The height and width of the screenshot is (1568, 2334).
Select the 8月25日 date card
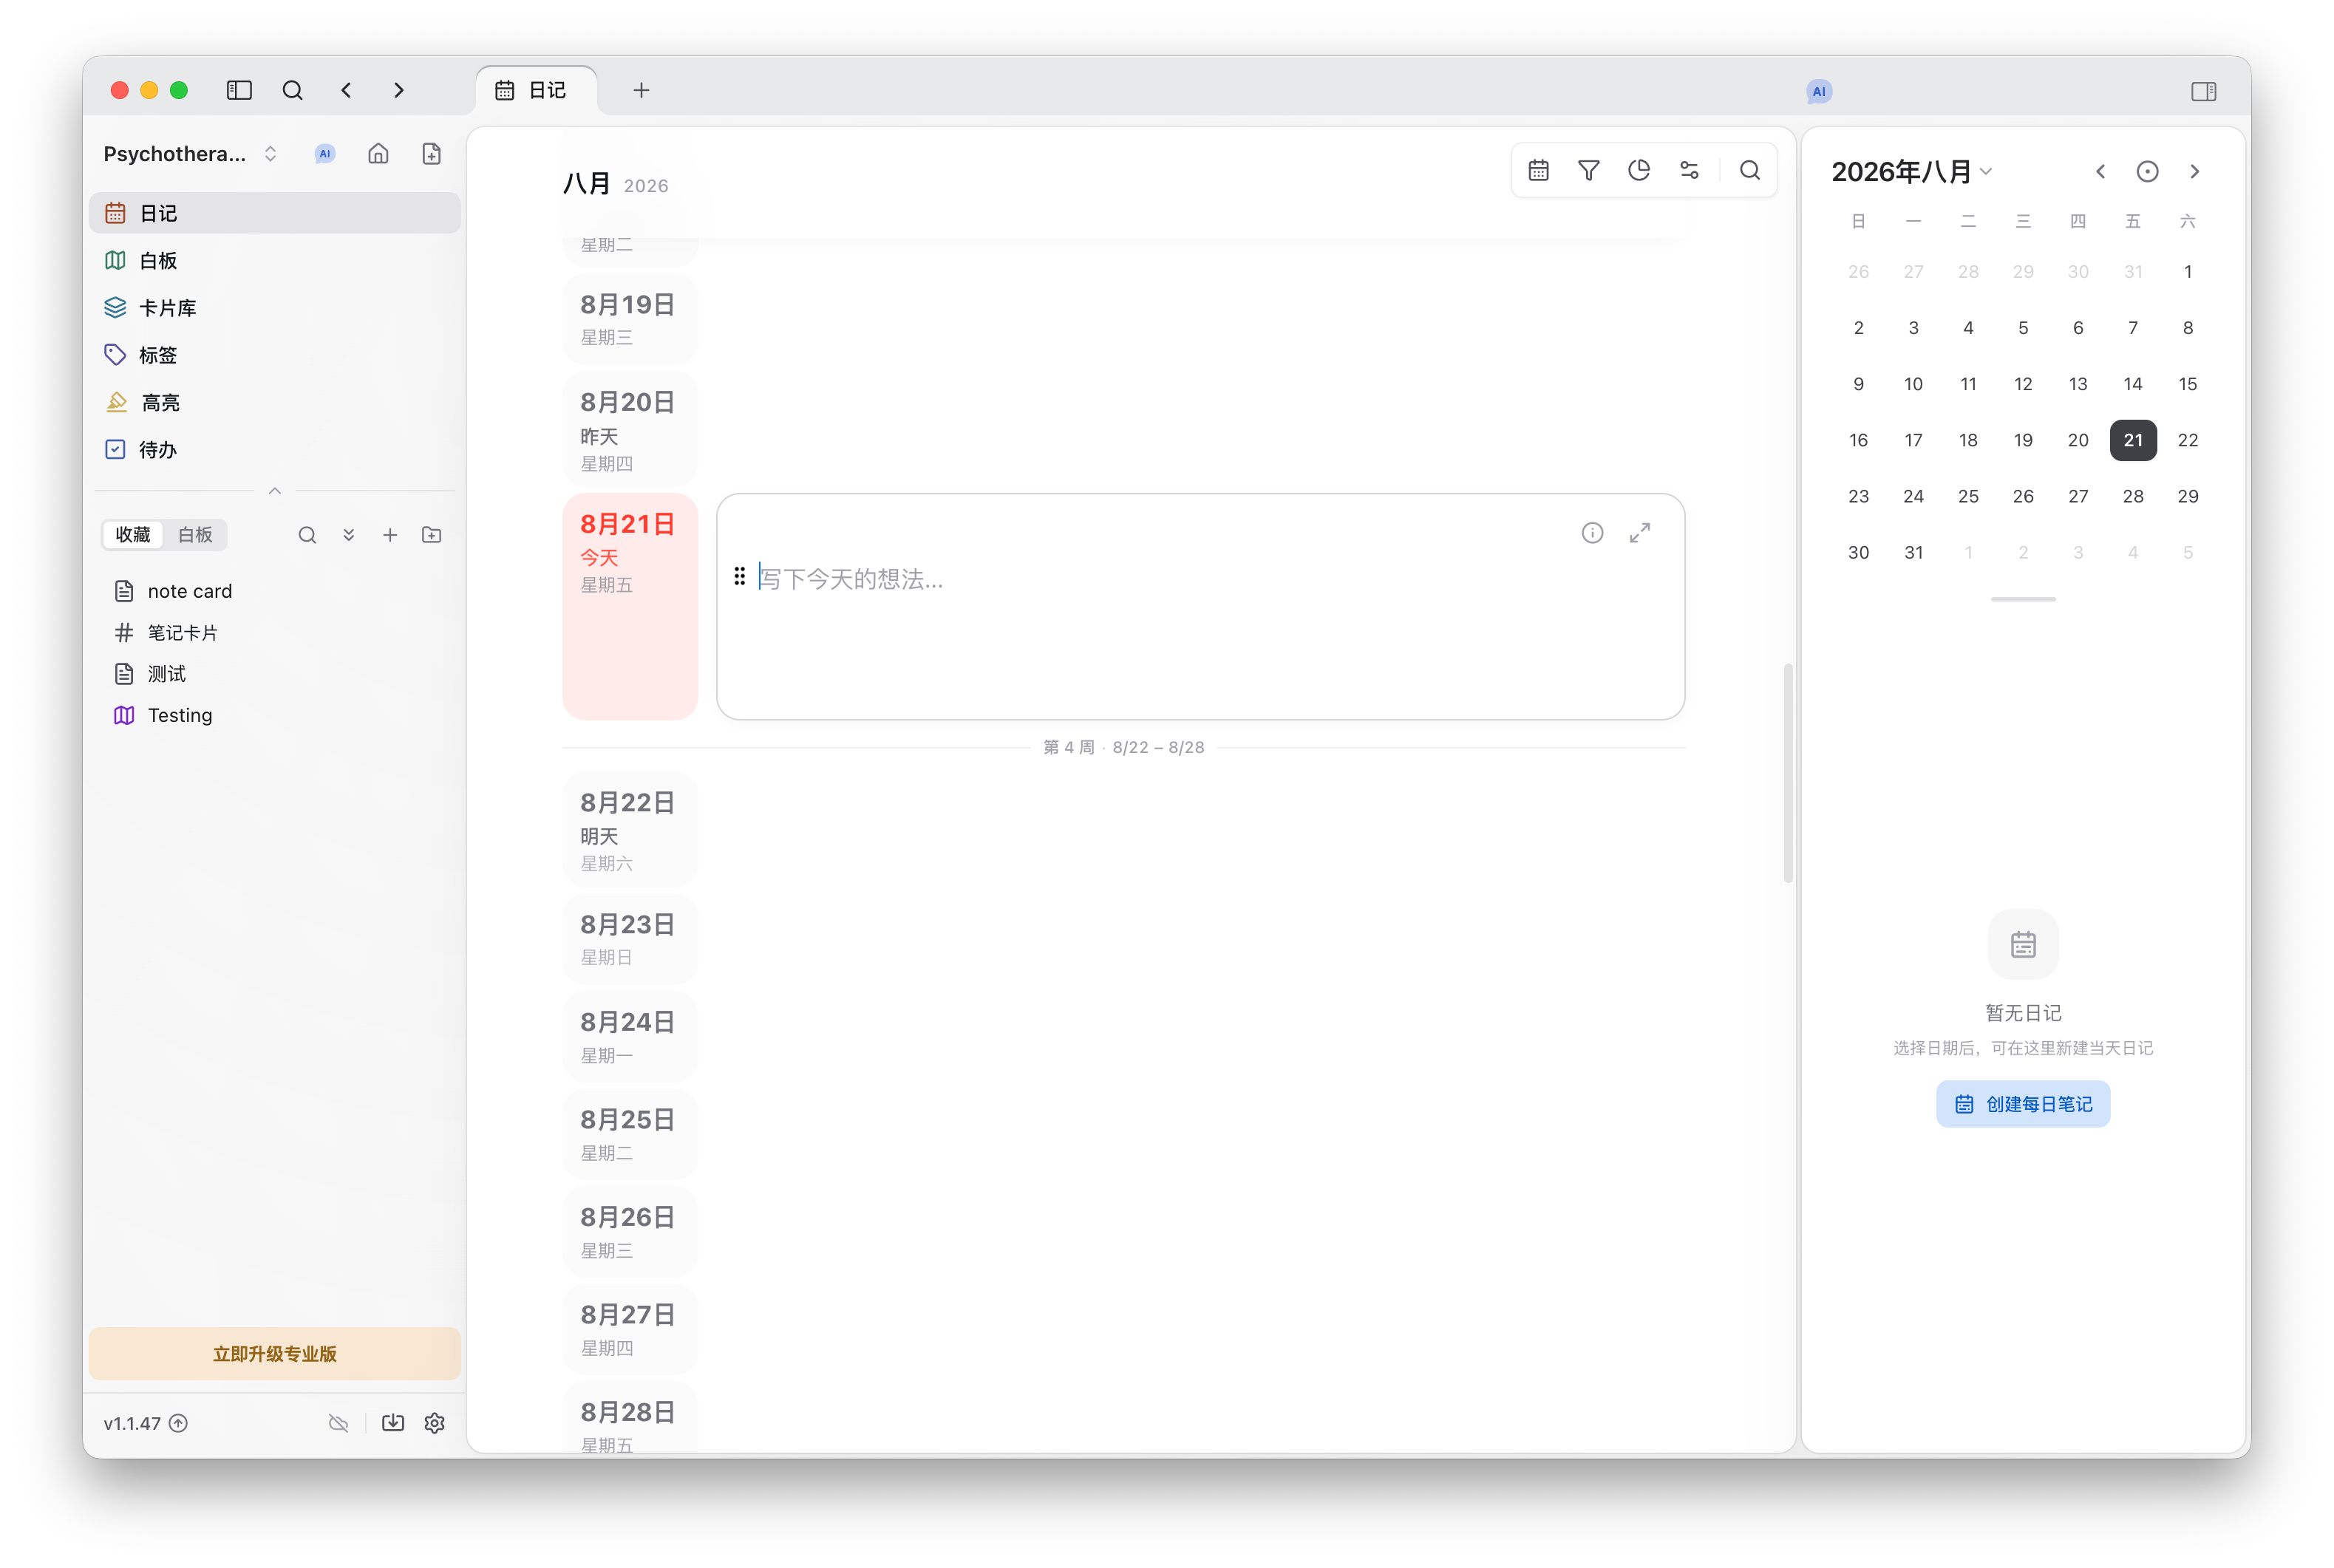(630, 1134)
